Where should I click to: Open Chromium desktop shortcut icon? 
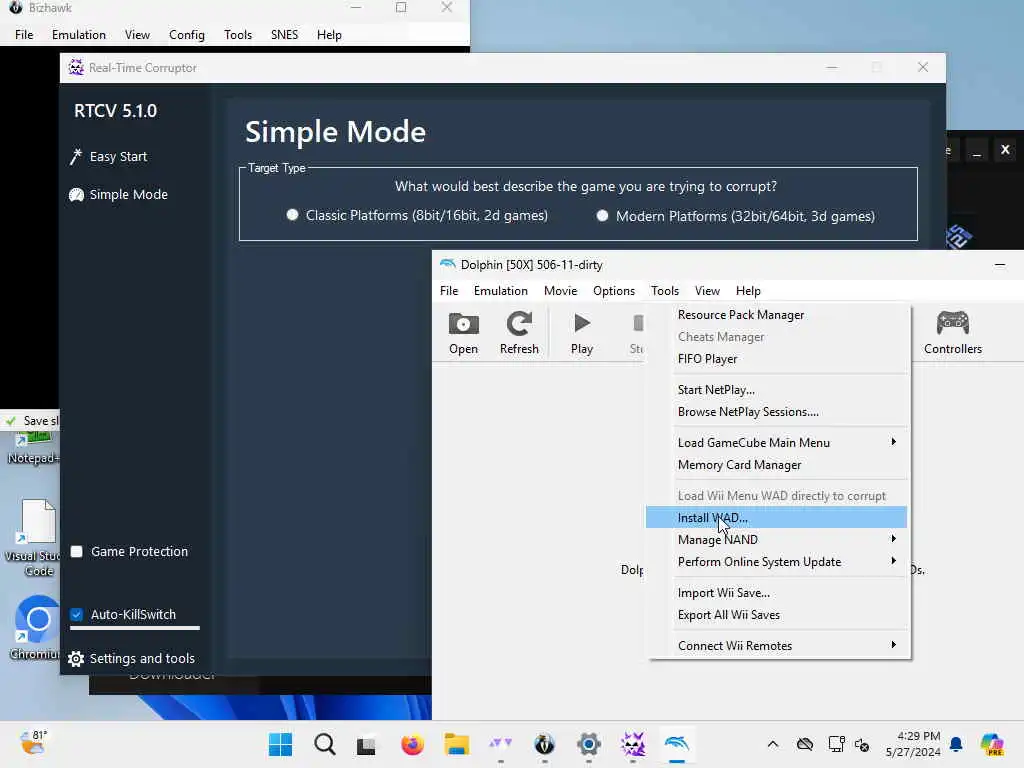pos(37,619)
